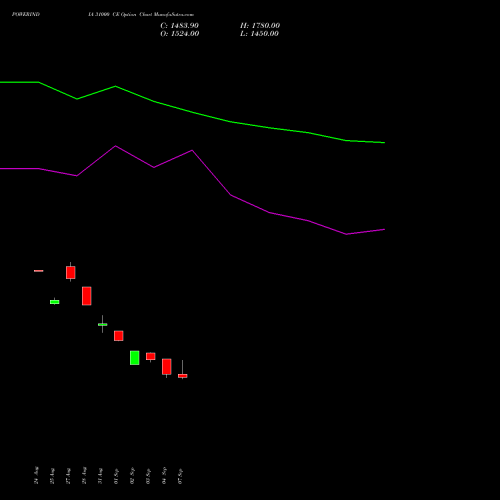The height and width of the screenshot is (500, 500).
Task: Click the 04 Sep date axis label
Action: click(164, 475)
